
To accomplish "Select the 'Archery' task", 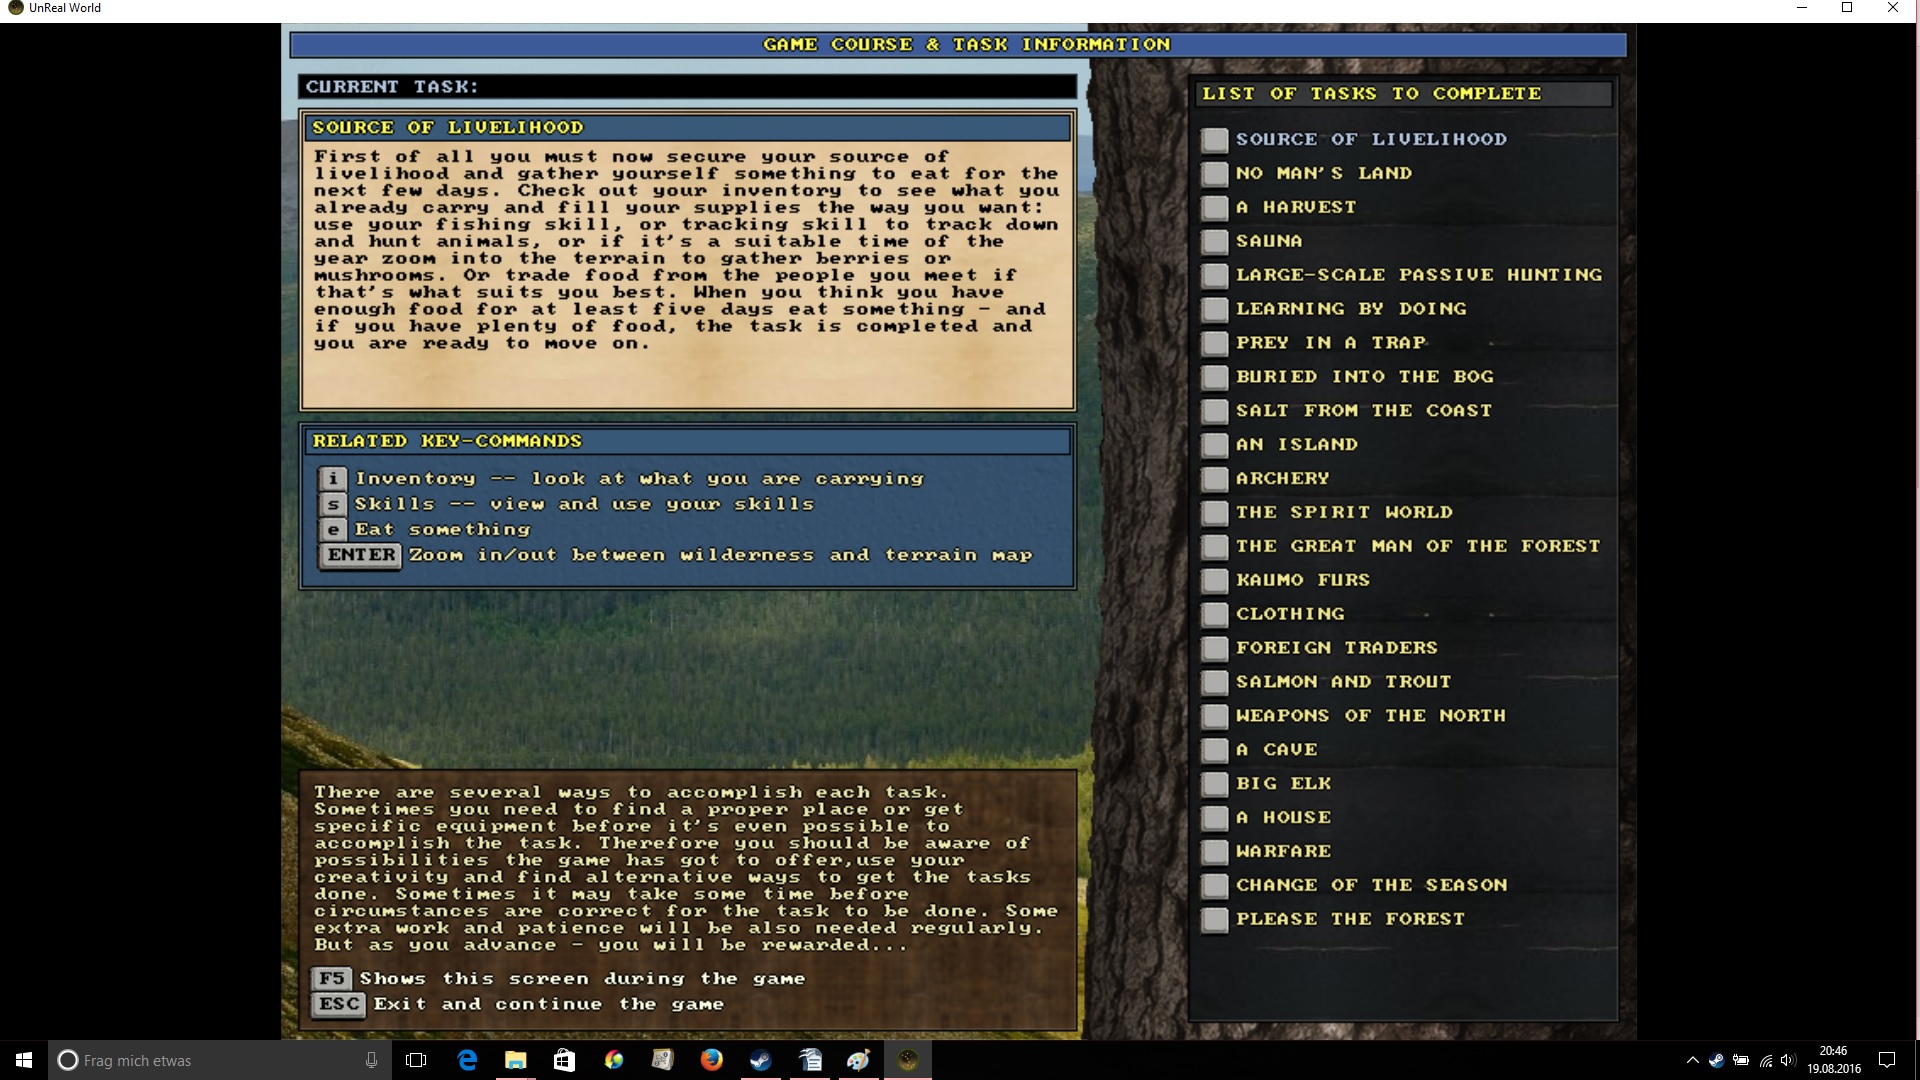I will coord(1283,479).
